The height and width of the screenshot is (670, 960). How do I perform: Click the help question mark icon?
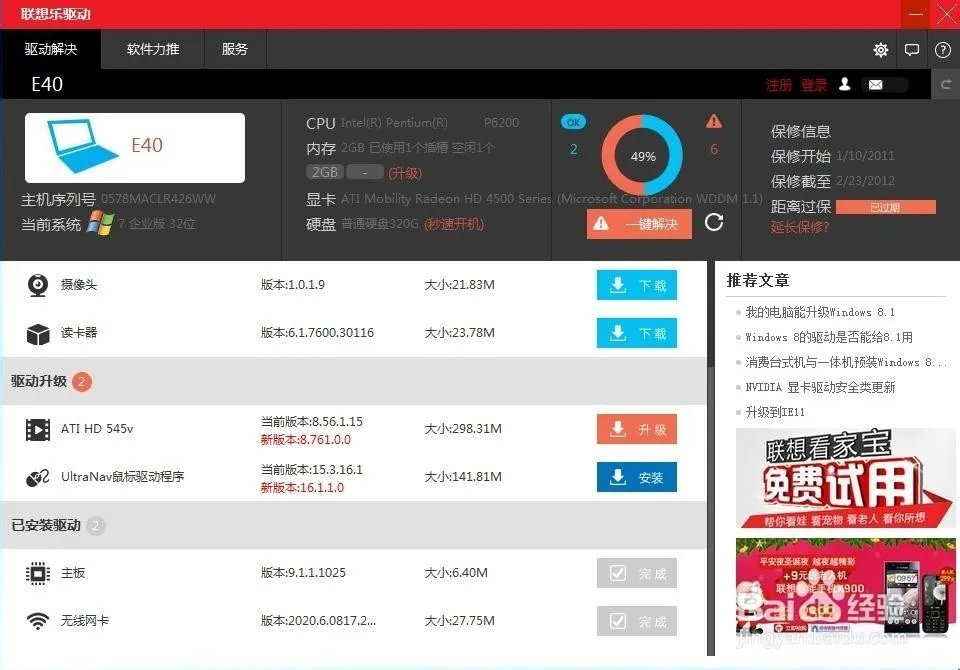click(x=942, y=49)
